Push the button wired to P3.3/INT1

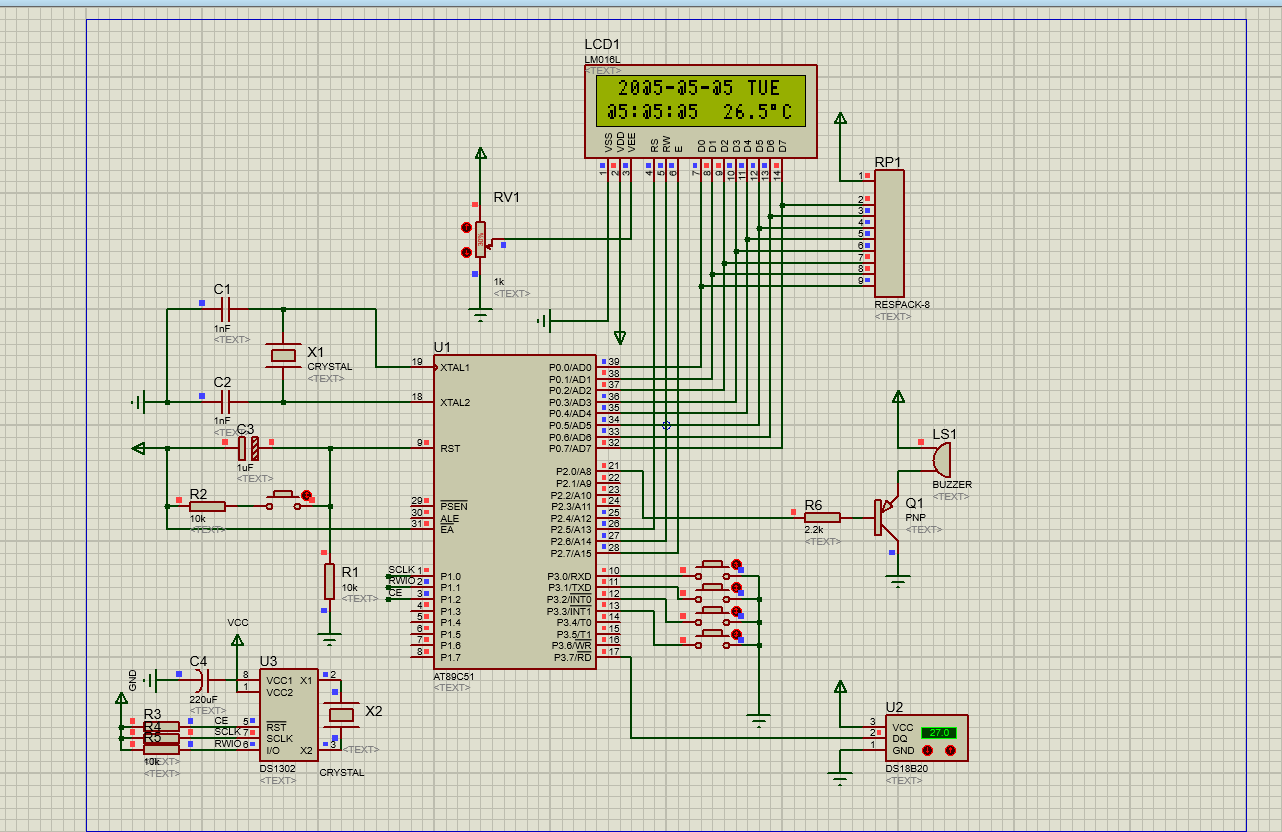[x=713, y=638]
